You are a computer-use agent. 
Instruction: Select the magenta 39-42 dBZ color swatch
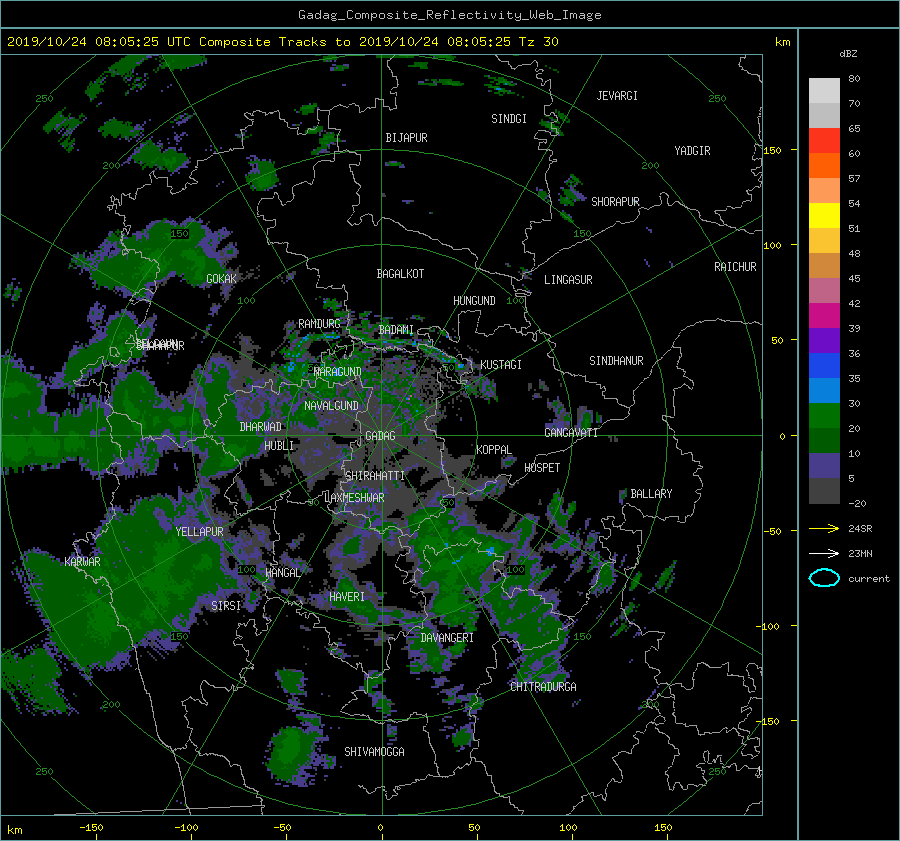click(x=824, y=315)
